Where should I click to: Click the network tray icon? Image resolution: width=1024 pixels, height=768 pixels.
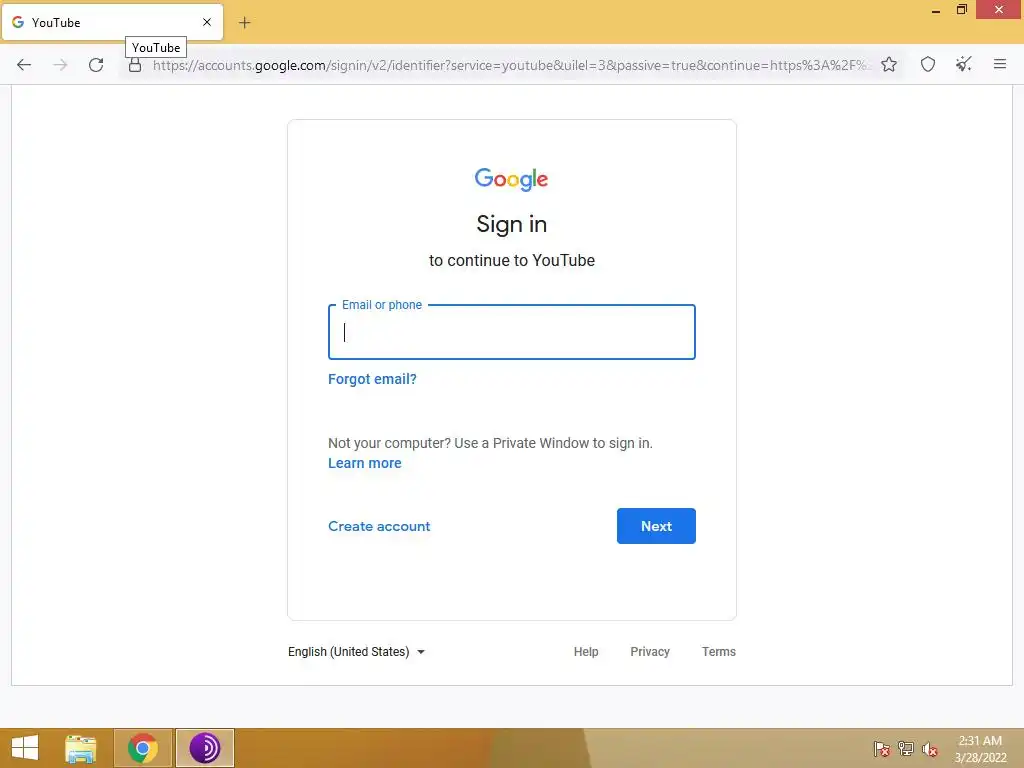(906, 749)
